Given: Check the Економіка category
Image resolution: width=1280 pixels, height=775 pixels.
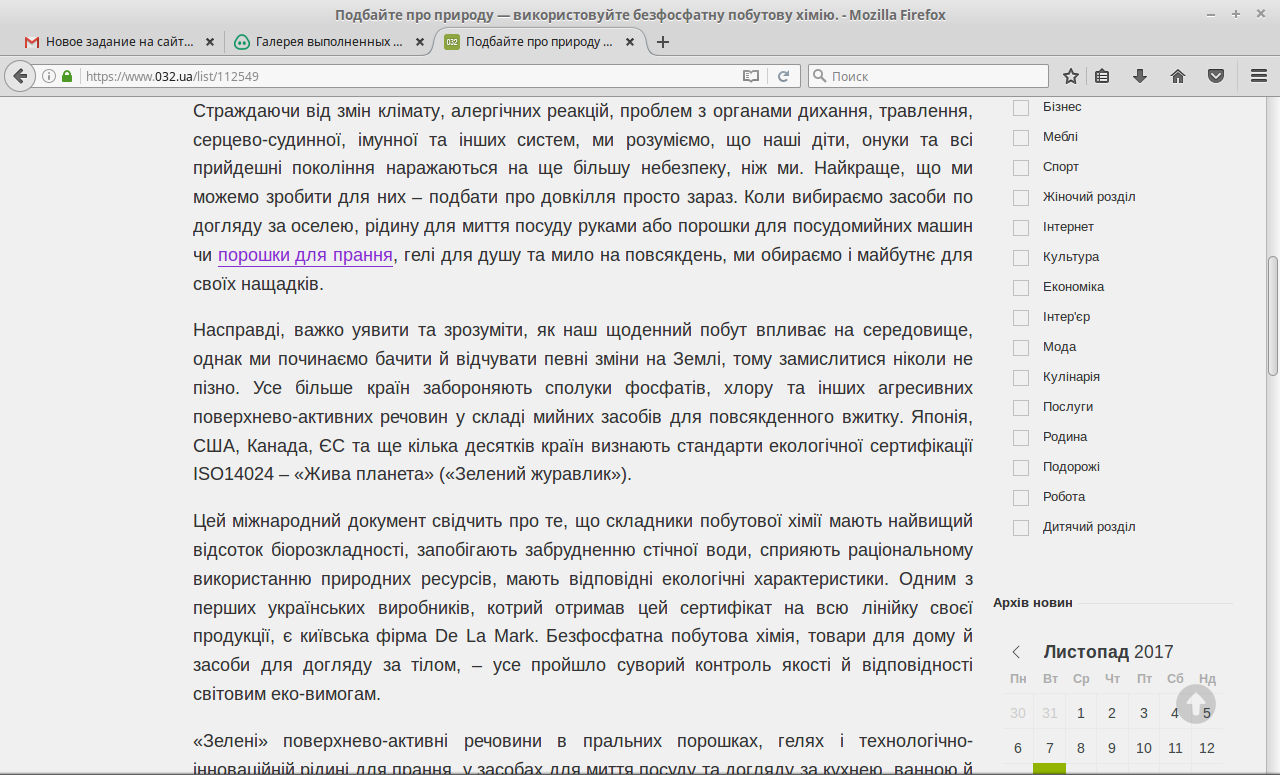Looking at the screenshot, I should (1021, 287).
